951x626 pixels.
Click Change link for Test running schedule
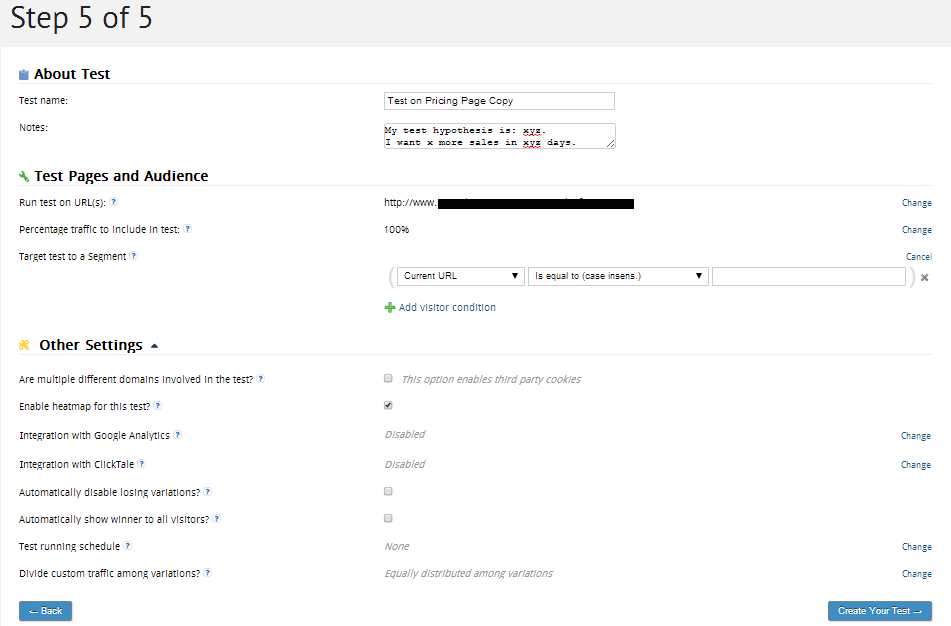point(916,547)
